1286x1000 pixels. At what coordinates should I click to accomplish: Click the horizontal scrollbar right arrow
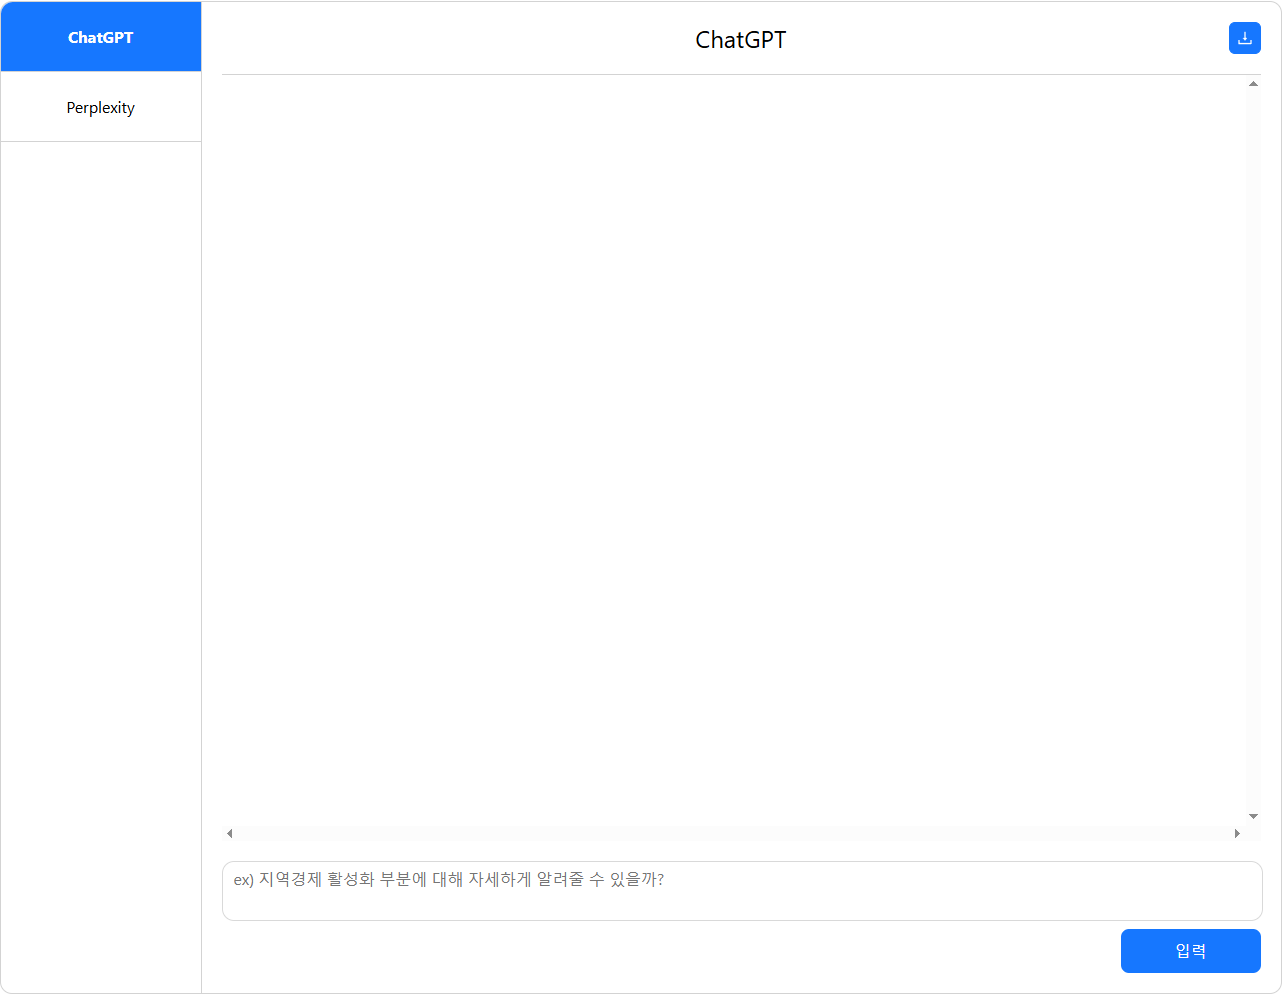[1236, 832]
